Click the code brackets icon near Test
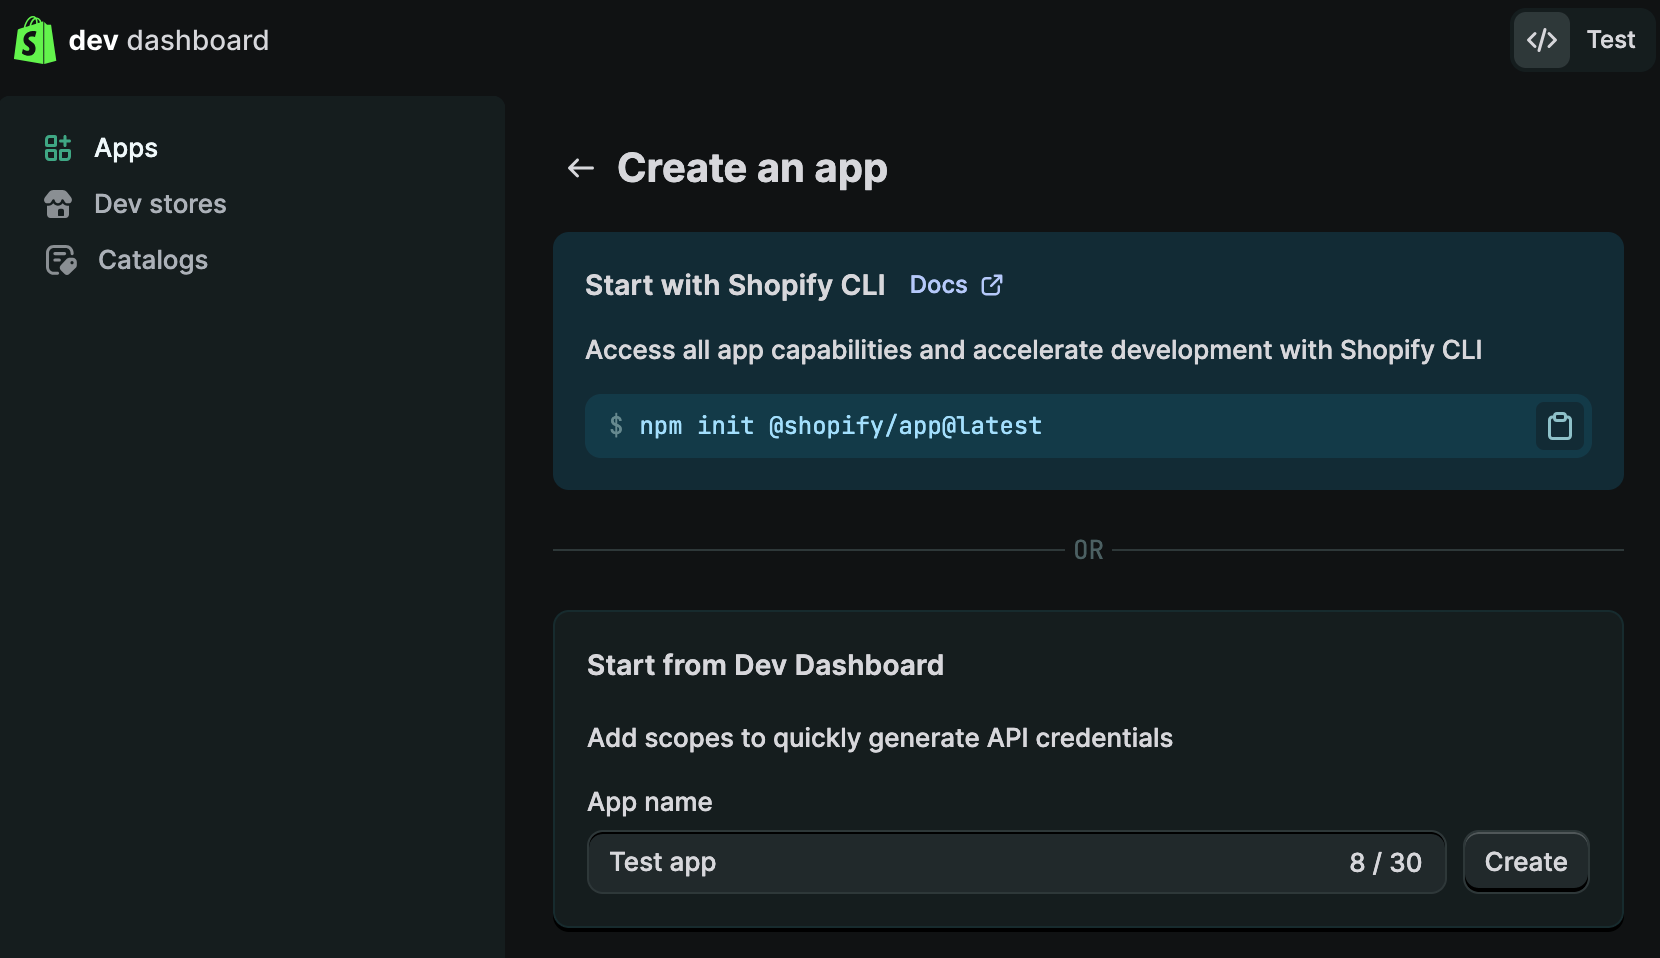 pyautogui.click(x=1542, y=40)
